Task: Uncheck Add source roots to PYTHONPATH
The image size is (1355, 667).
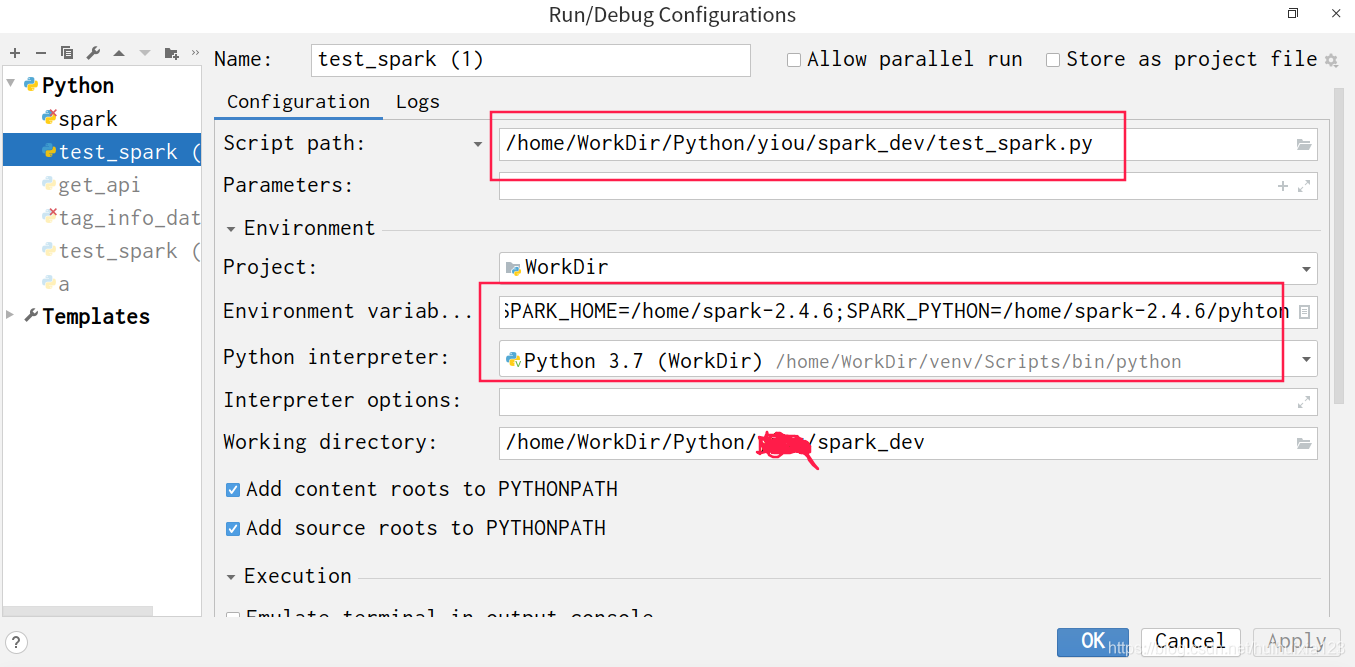Action: pyautogui.click(x=233, y=529)
